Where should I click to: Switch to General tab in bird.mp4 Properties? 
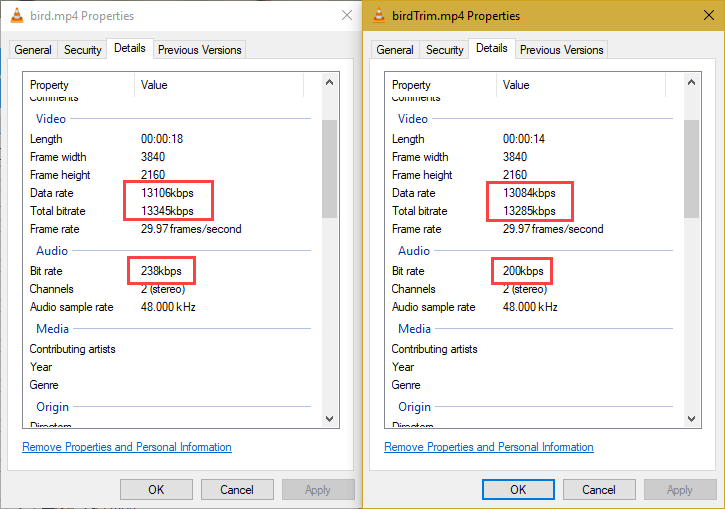coord(33,50)
